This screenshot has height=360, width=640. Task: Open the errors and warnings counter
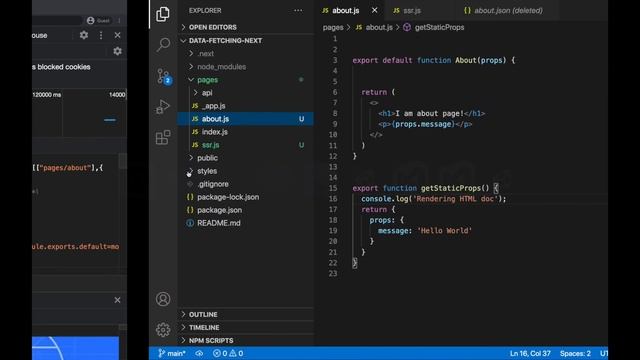[228, 353]
